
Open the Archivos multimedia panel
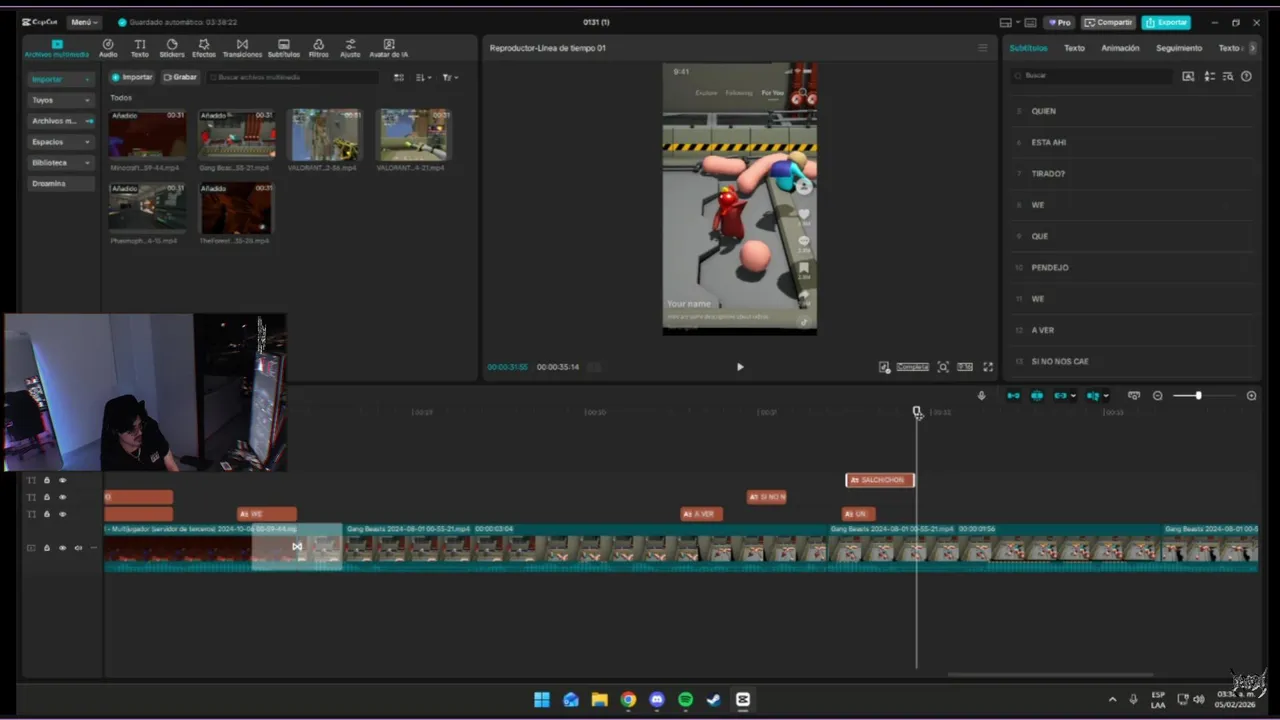[57, 48]
